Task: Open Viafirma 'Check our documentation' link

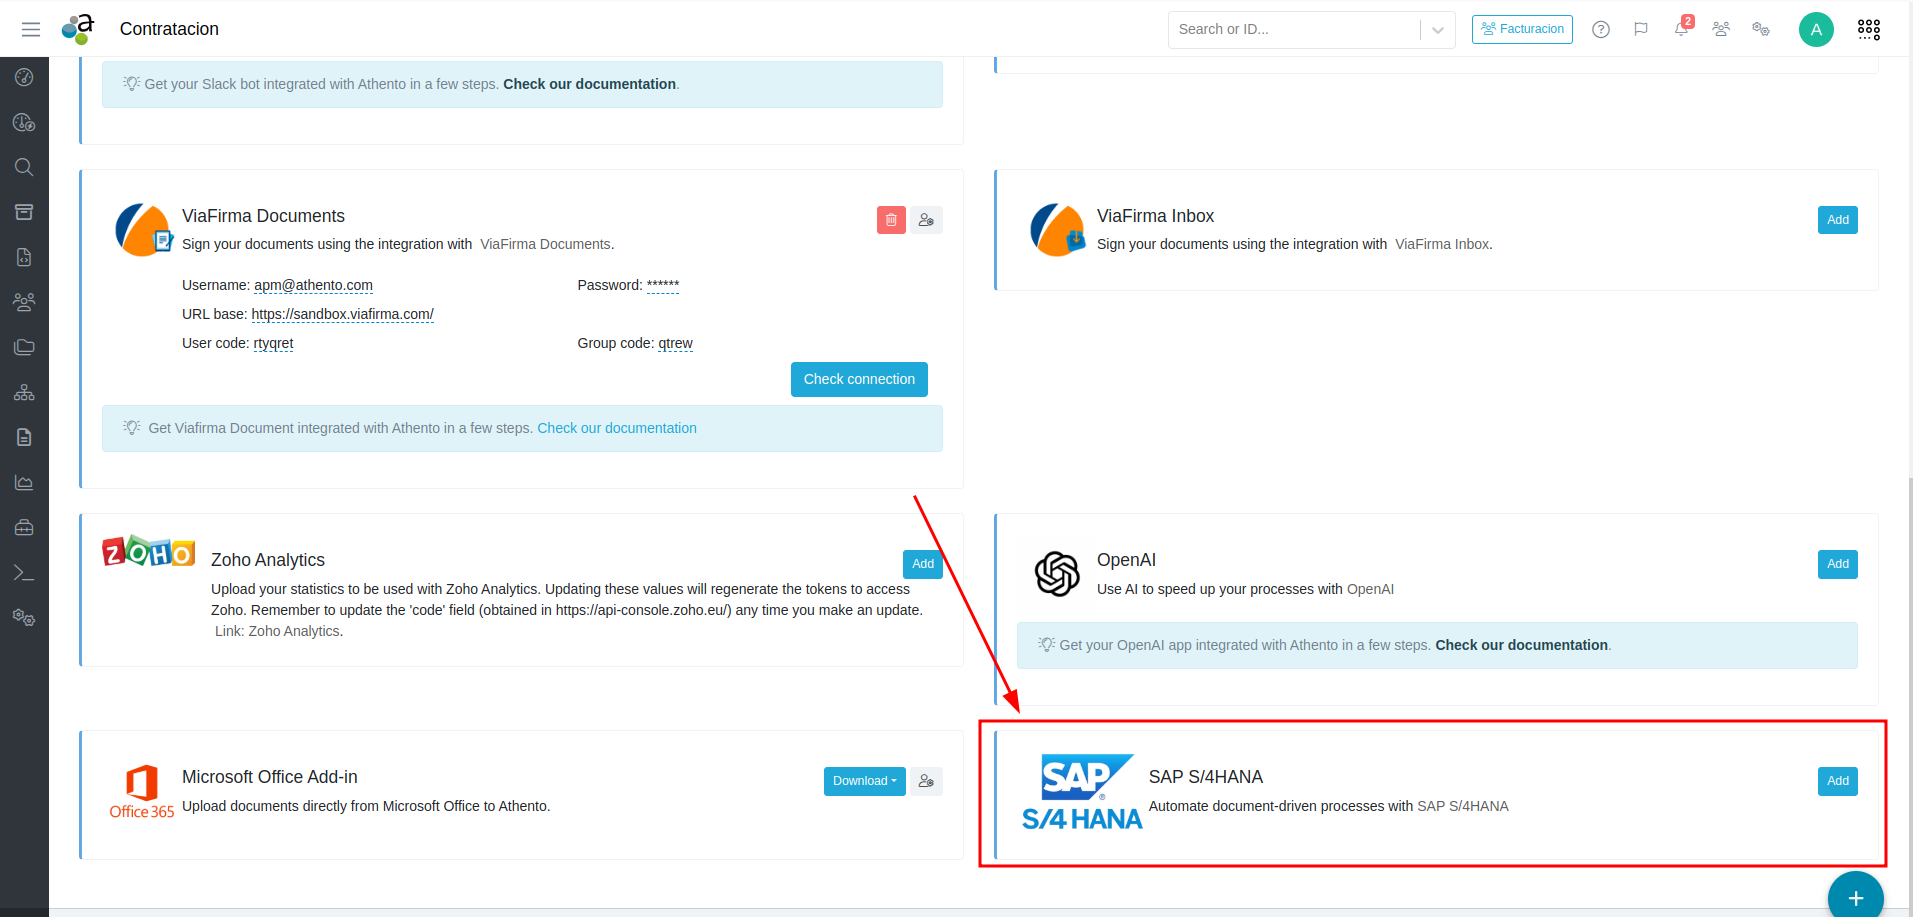Action: [x=617, y=428]
